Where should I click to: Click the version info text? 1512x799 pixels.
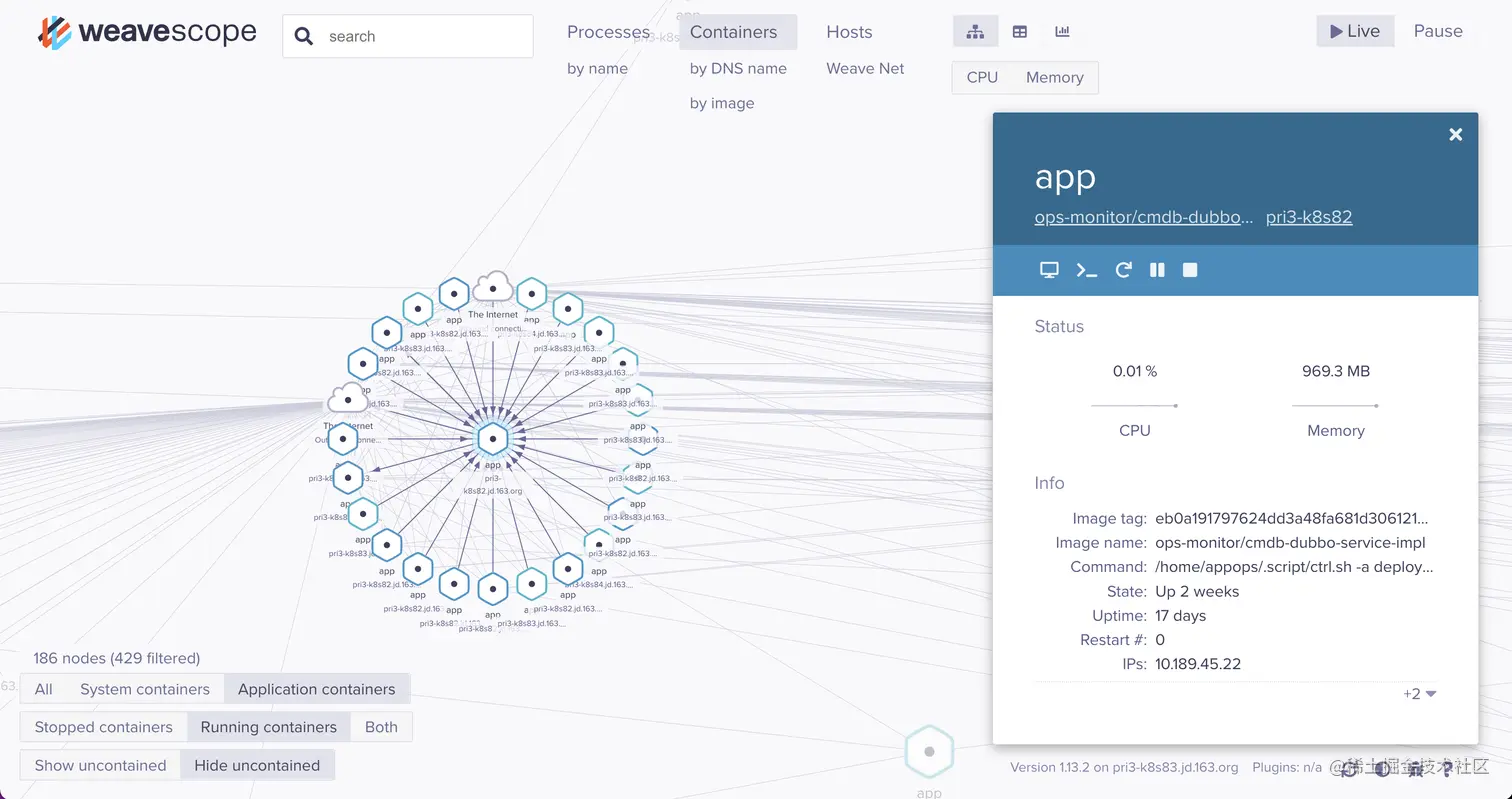tap(1124, 767)
